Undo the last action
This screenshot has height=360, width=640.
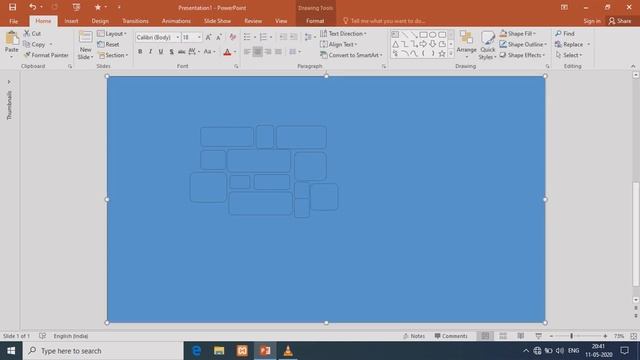[33, 7]
